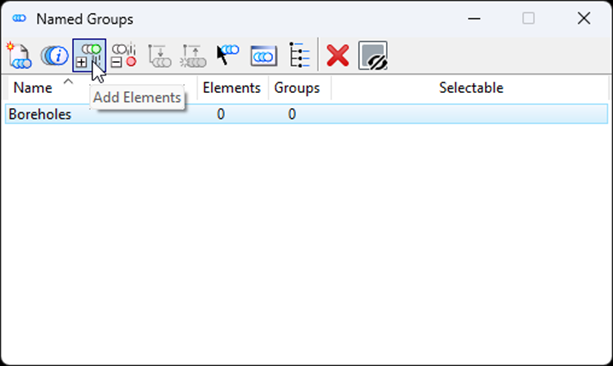Screen dimensions: 613x366
Task: Sort by the Elements column header
Action: tap(232, 88)
